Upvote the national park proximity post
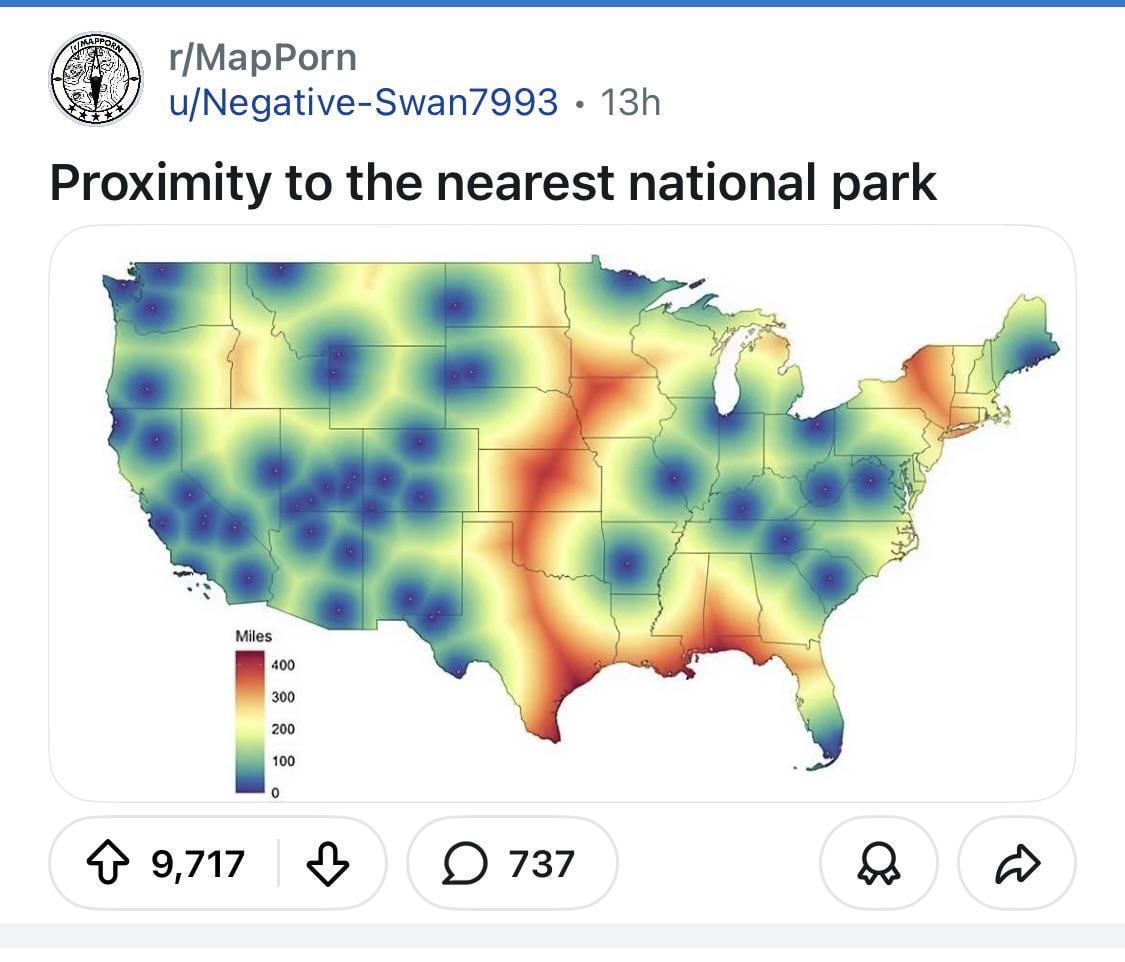 117,862
